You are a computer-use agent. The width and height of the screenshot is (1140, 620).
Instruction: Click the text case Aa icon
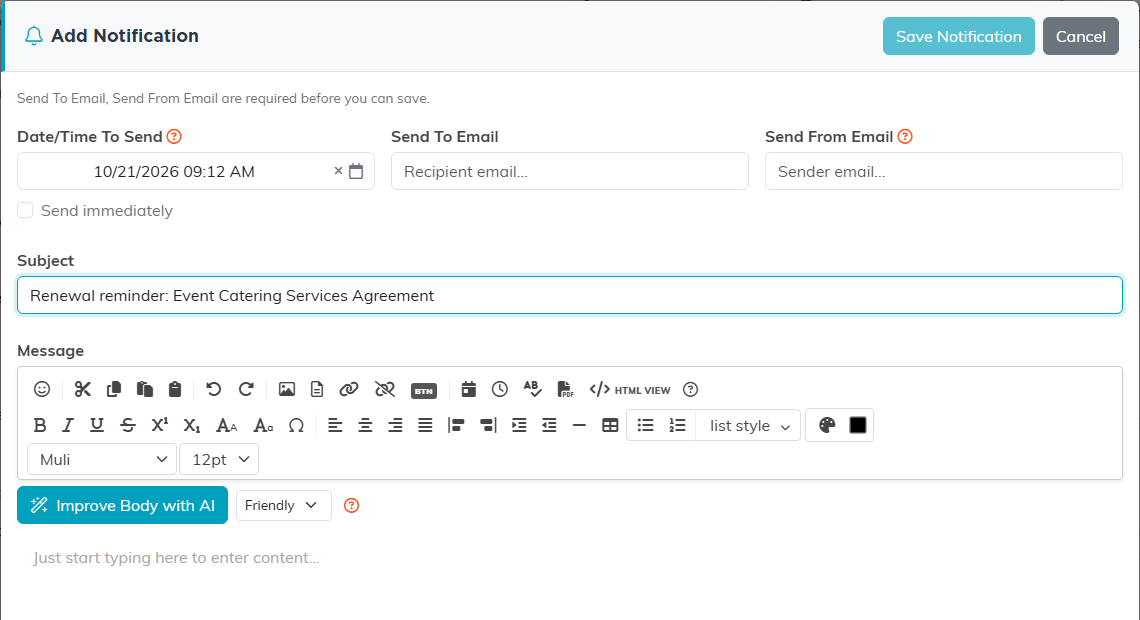(x=262, y=425)
